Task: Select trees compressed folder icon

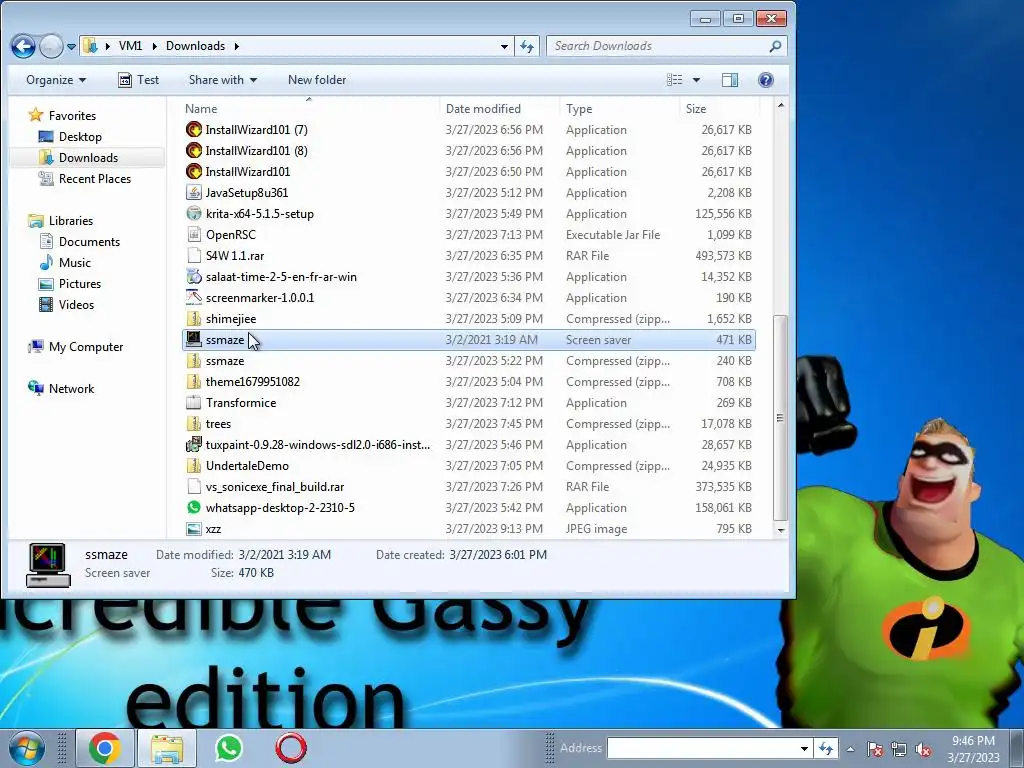Action: tap(194, 423)
